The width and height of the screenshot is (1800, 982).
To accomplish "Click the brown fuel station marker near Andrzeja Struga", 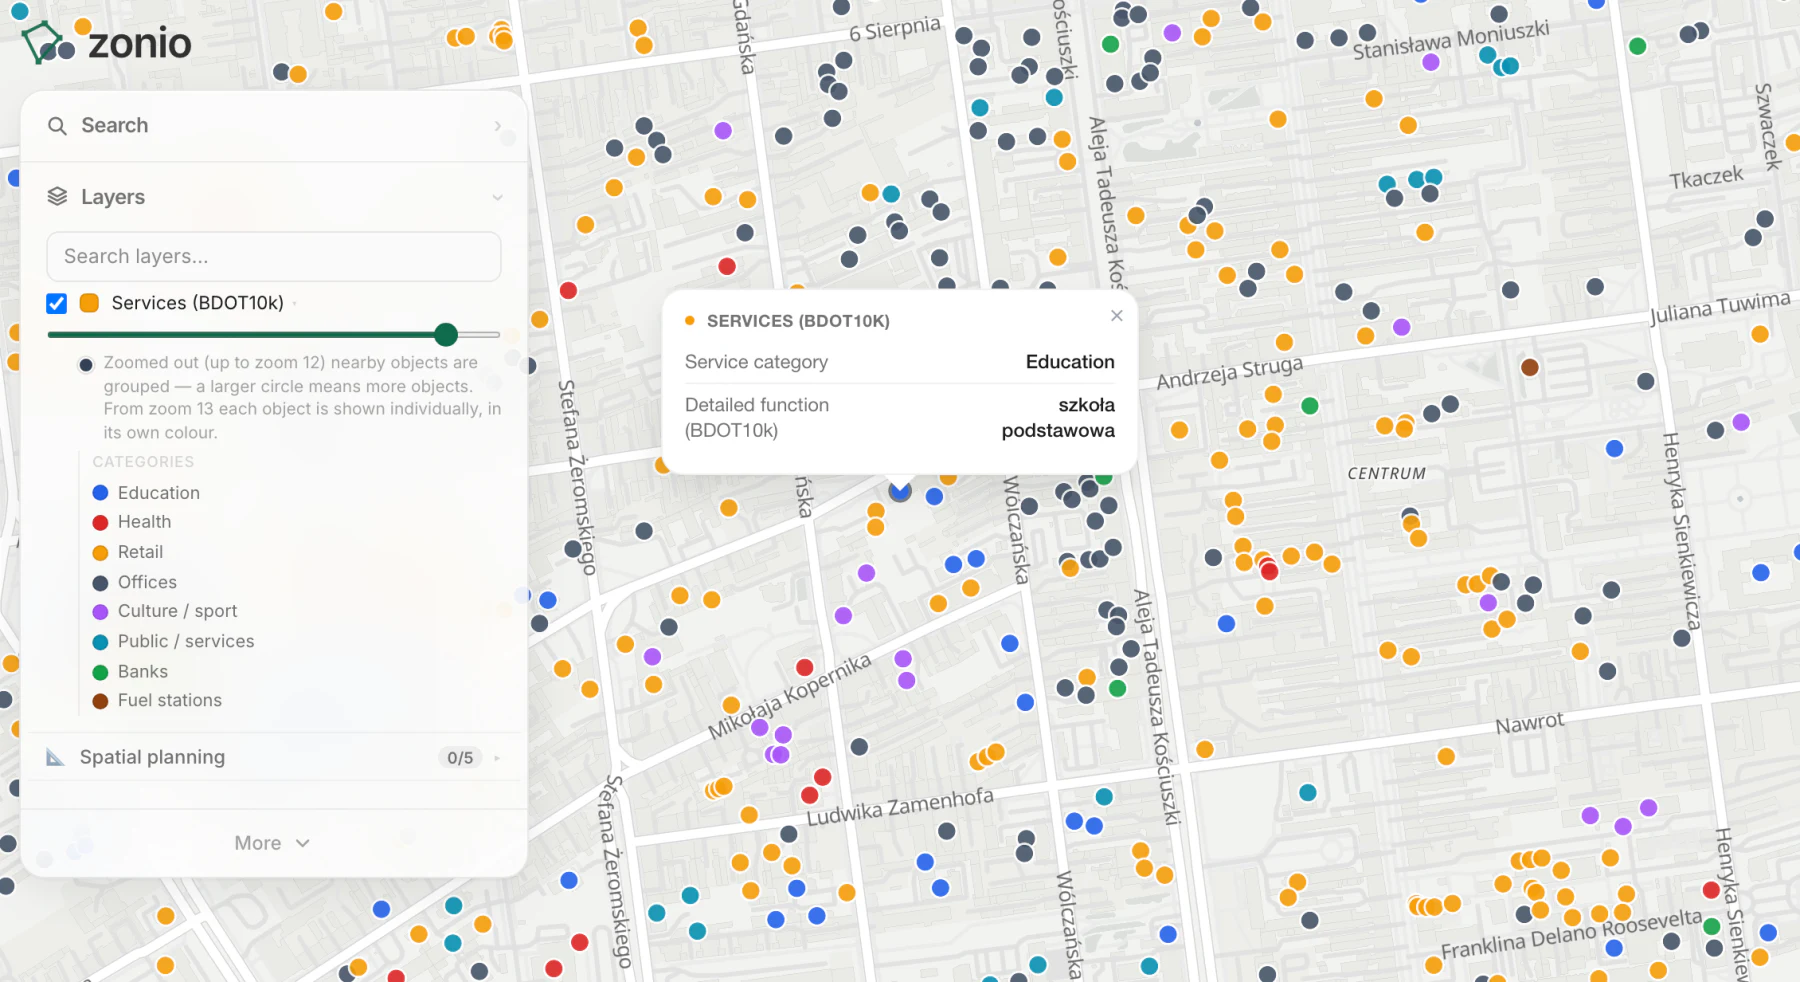I will tap(1529, 367).
